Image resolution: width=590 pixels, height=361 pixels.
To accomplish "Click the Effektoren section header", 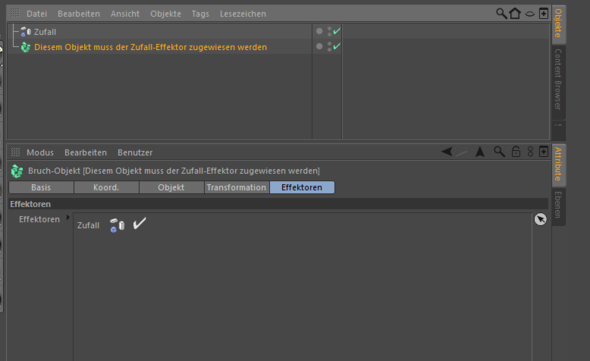I will tap(278, 204).
